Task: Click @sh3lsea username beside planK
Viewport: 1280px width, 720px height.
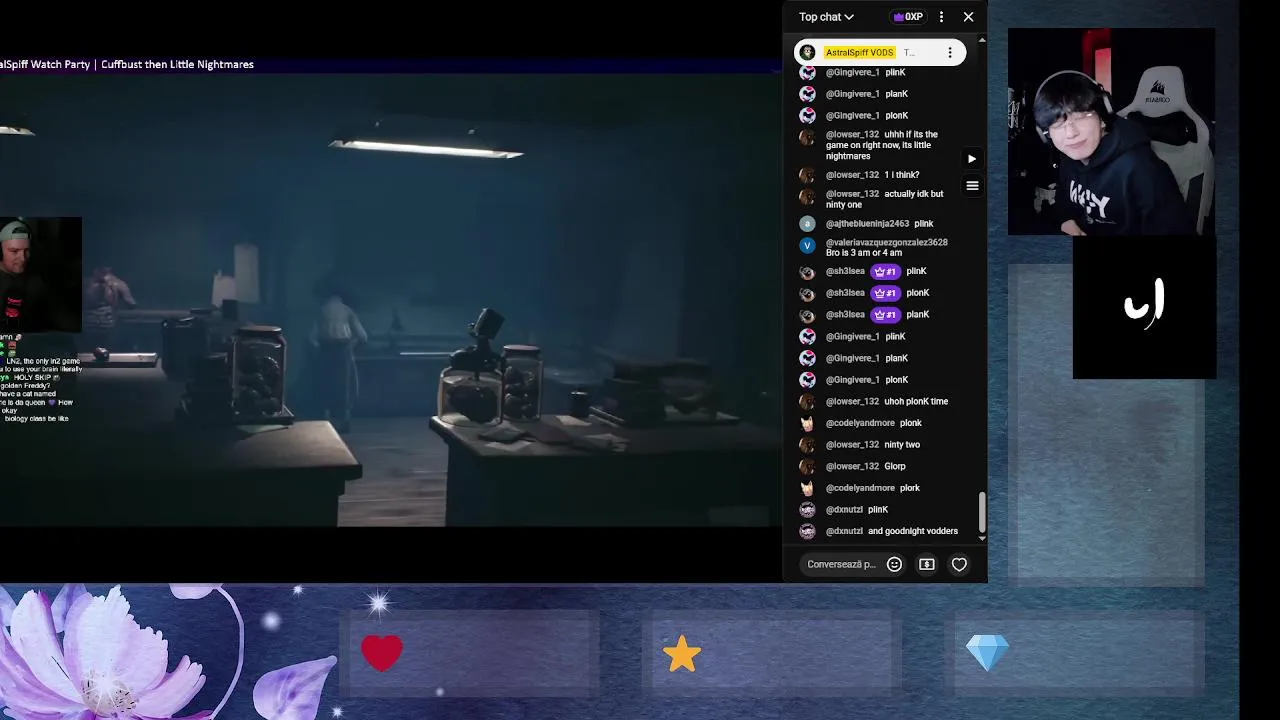Action: [x=845, y=315]
